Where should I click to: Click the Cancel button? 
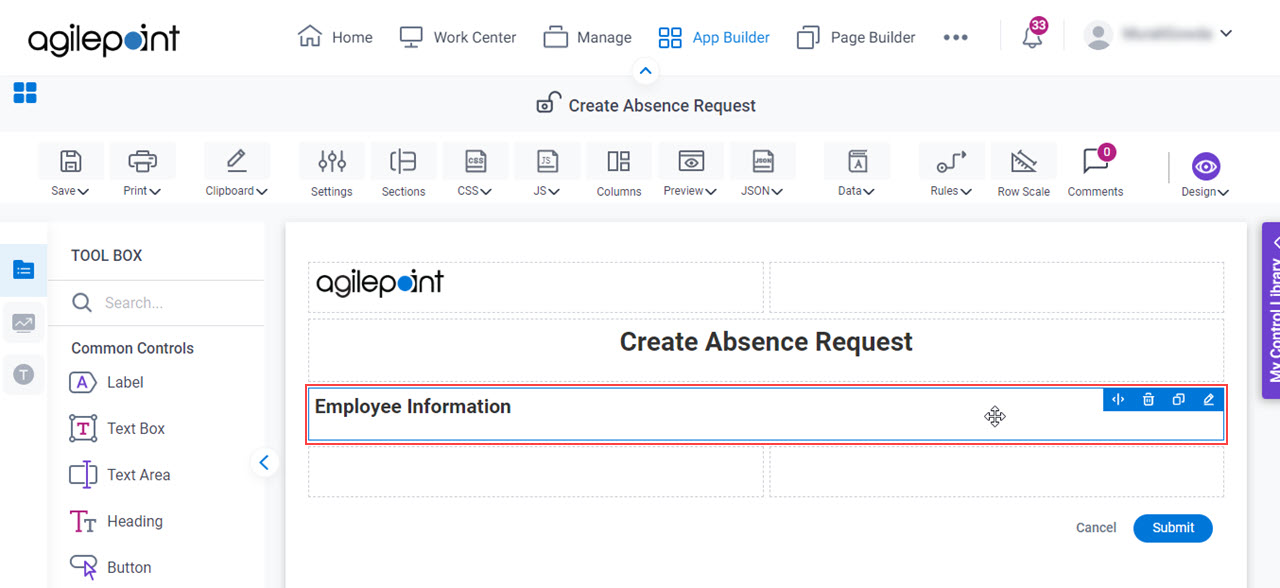[x=1096, y=528]
